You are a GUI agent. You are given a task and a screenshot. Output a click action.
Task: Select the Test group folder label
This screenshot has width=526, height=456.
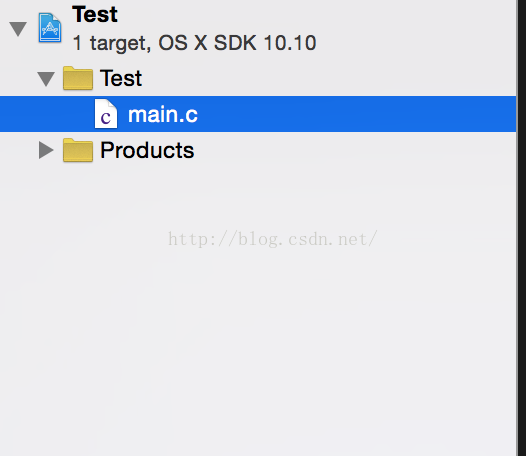121,78
